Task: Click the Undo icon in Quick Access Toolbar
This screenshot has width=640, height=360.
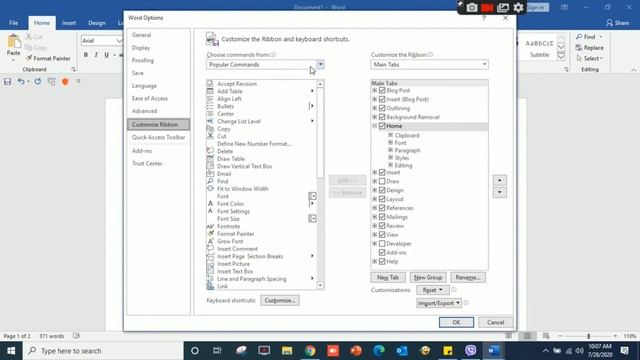Action: 21,82
